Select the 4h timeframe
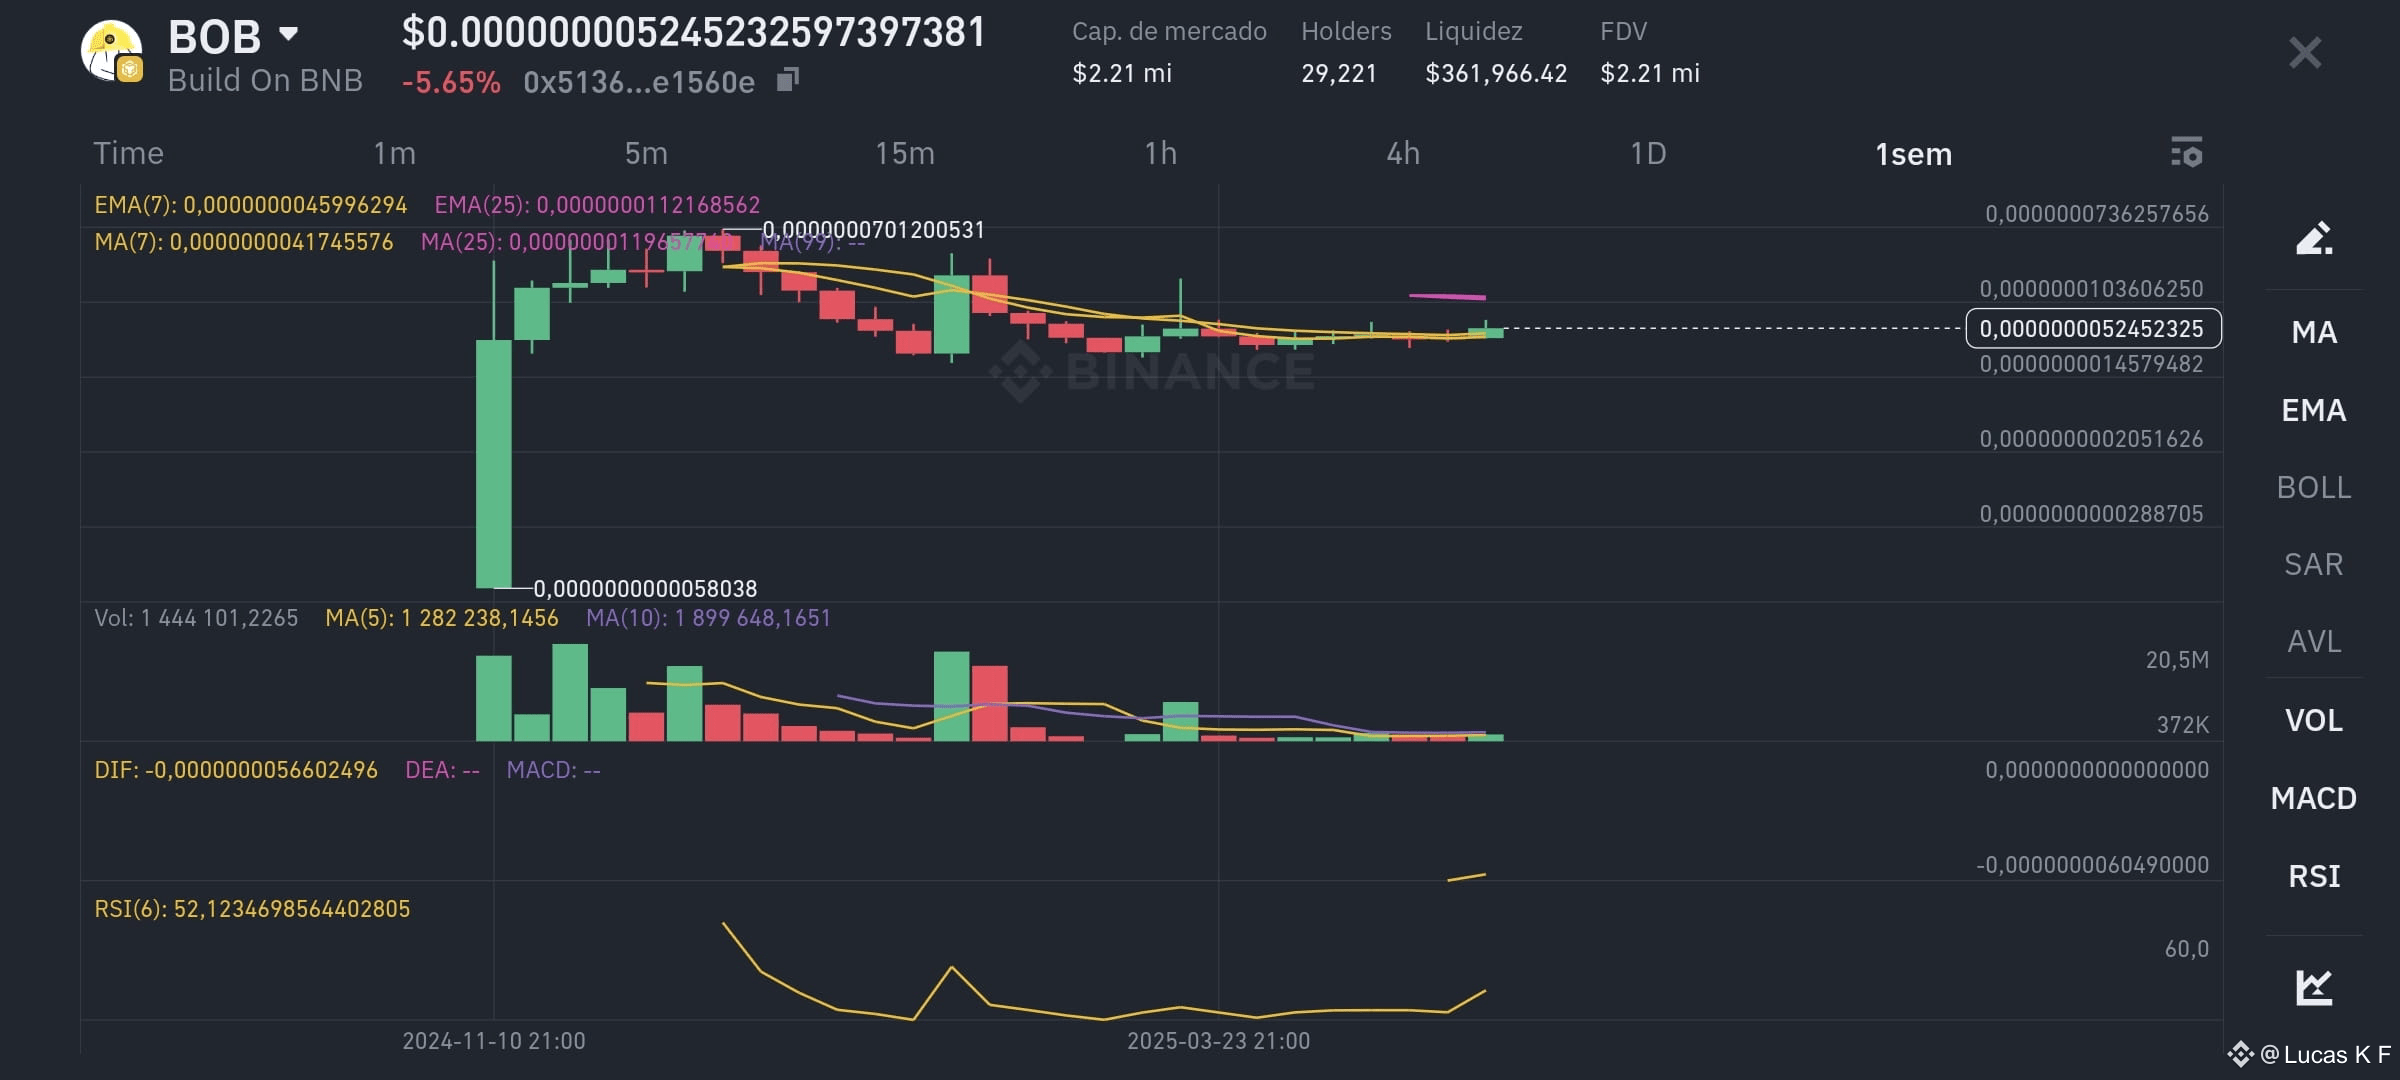2400x1080 pixels. click(1403, 153)
